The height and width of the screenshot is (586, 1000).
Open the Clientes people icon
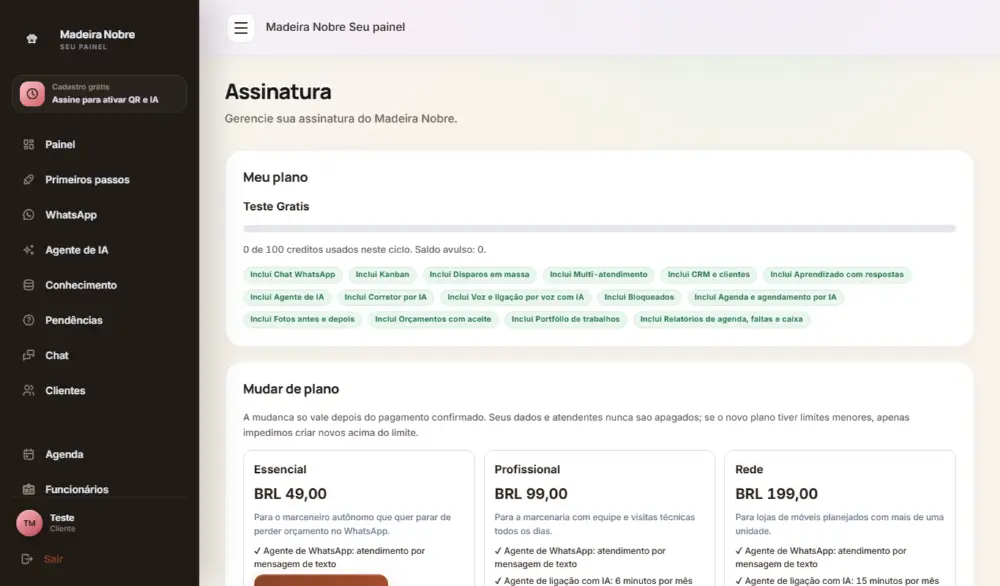pyautogui.click(x=29, y=390)
